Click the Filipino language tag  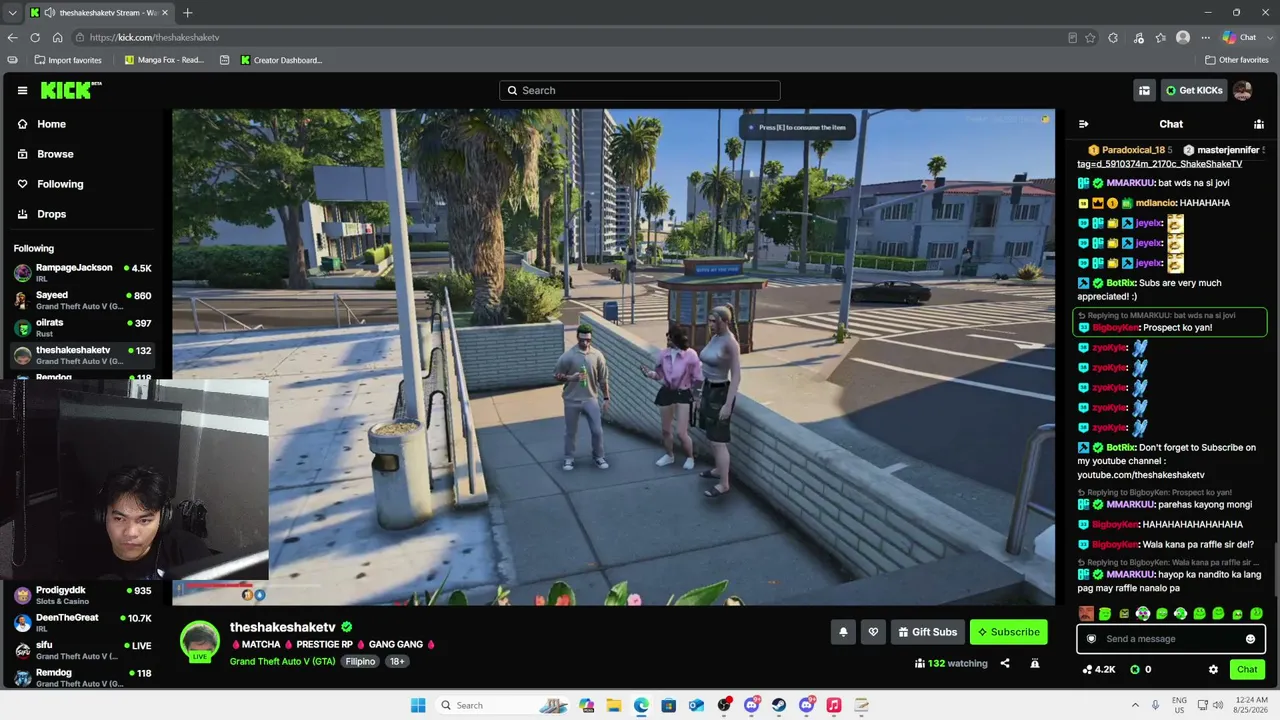pos(360,662)
